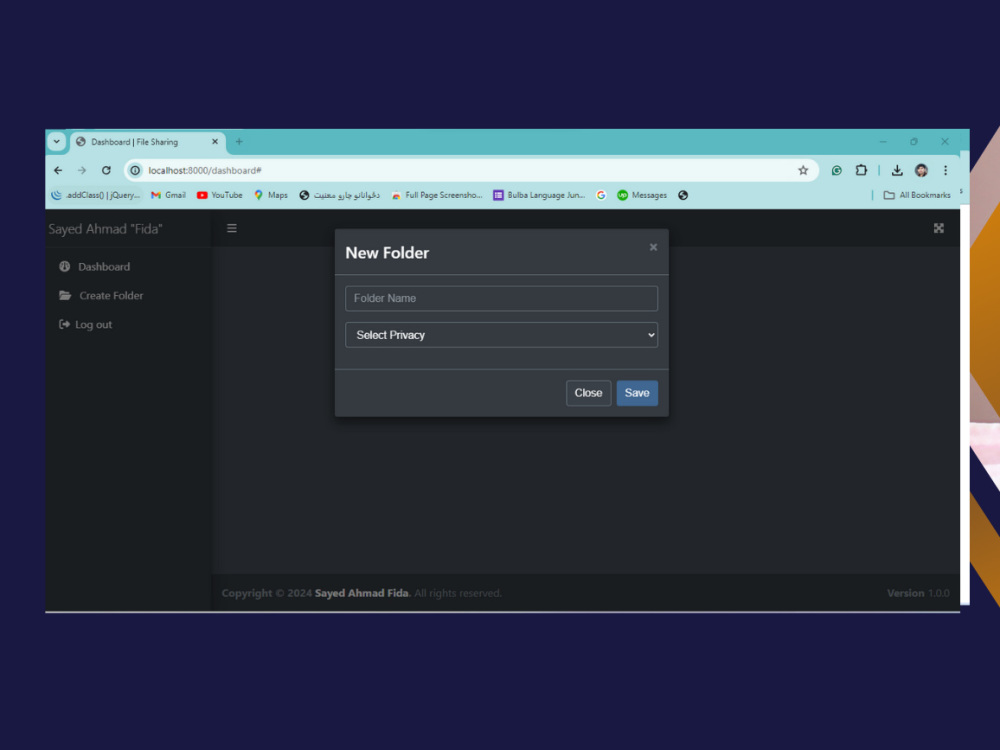Select the Dashboard | File Sharing tab
Screen dimensions: 1000x750
(147, 142)
